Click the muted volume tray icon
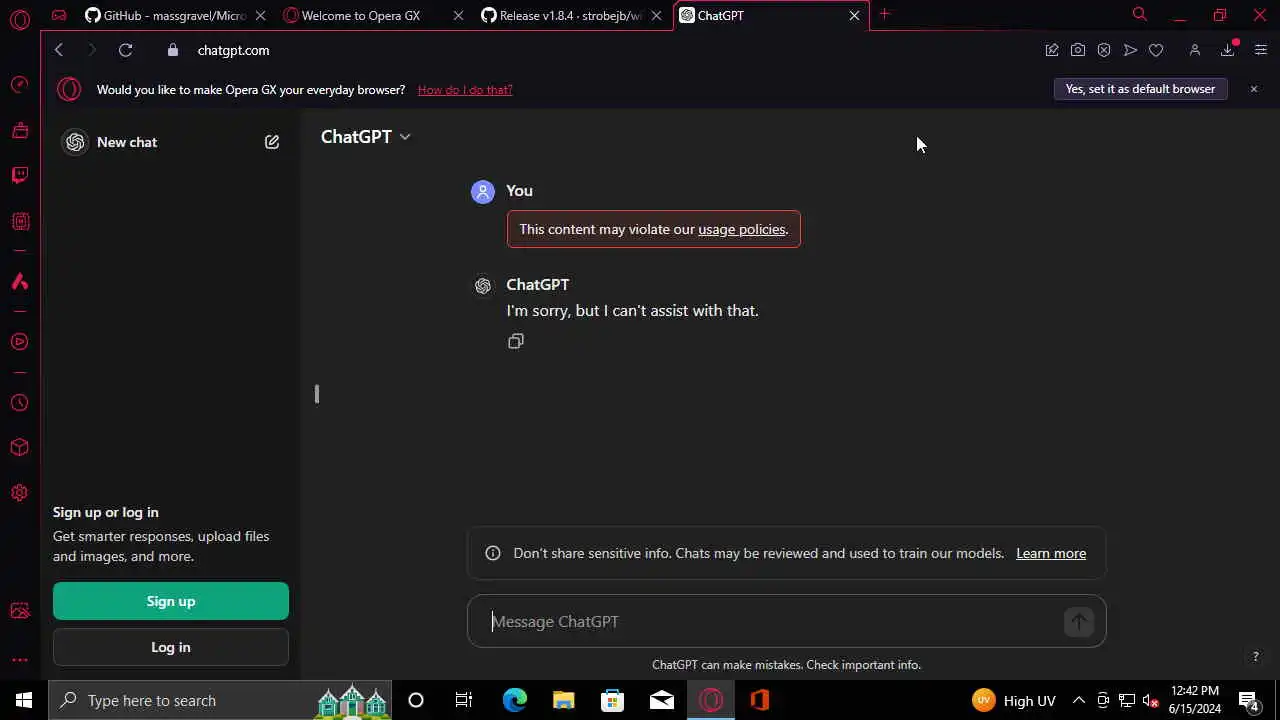1280x720 pixels. tap(1151, 700)
